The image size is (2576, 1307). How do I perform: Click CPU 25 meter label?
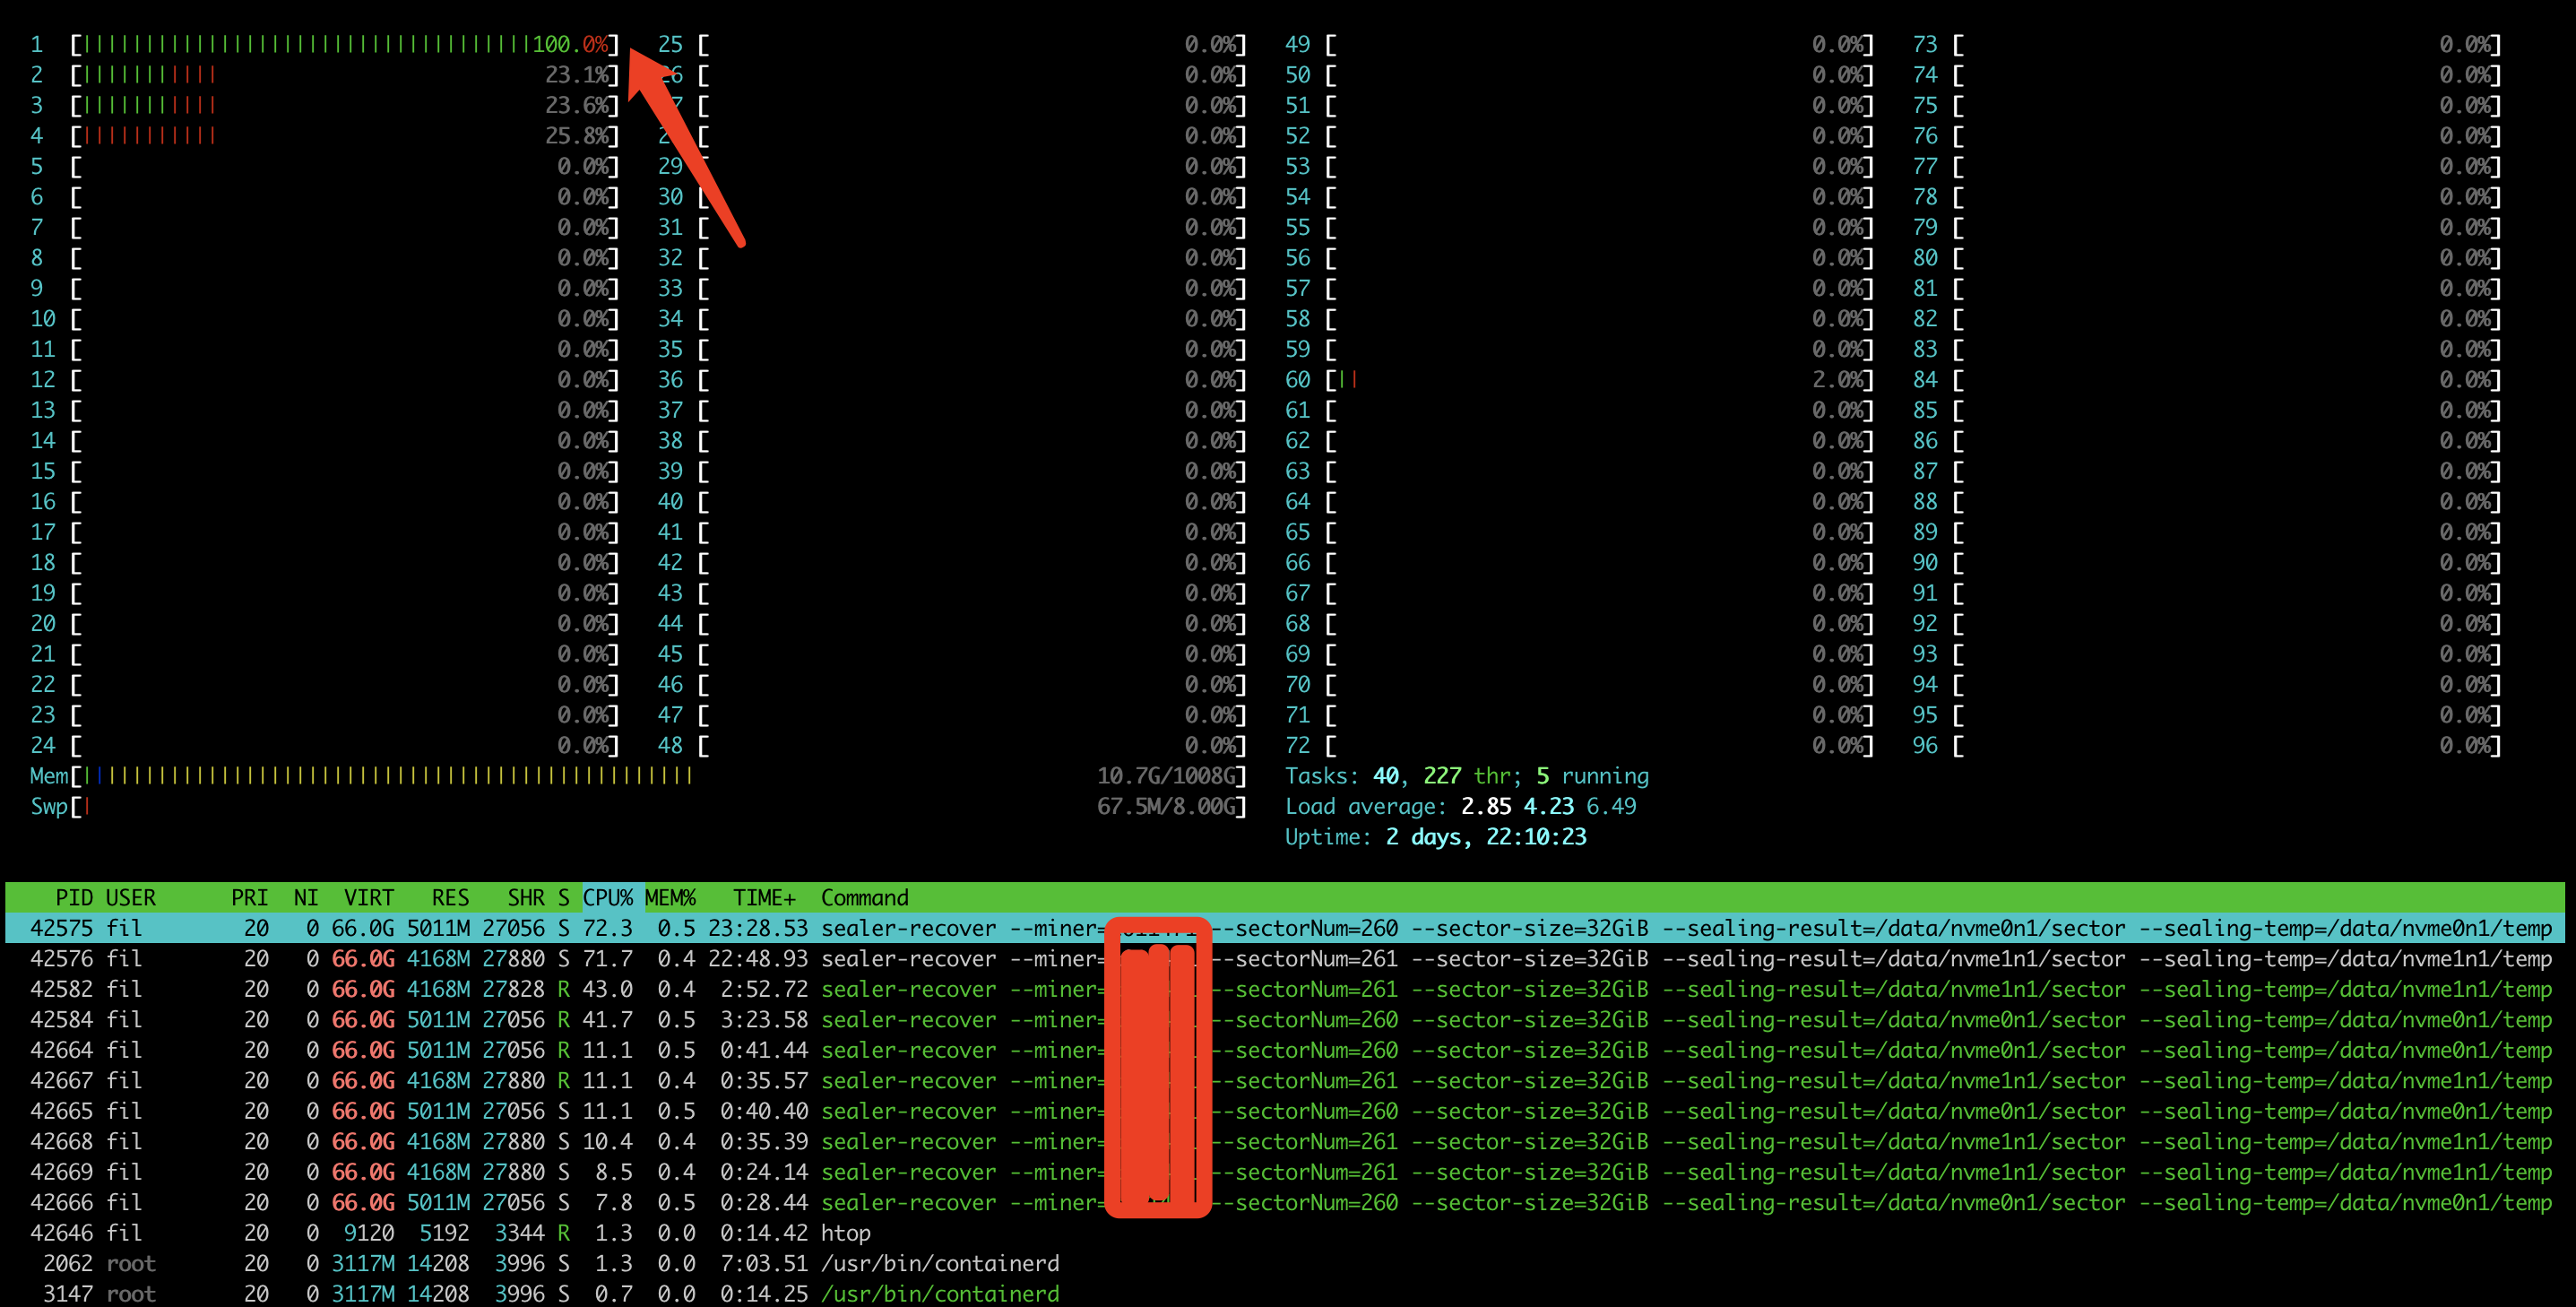point(670,44)
